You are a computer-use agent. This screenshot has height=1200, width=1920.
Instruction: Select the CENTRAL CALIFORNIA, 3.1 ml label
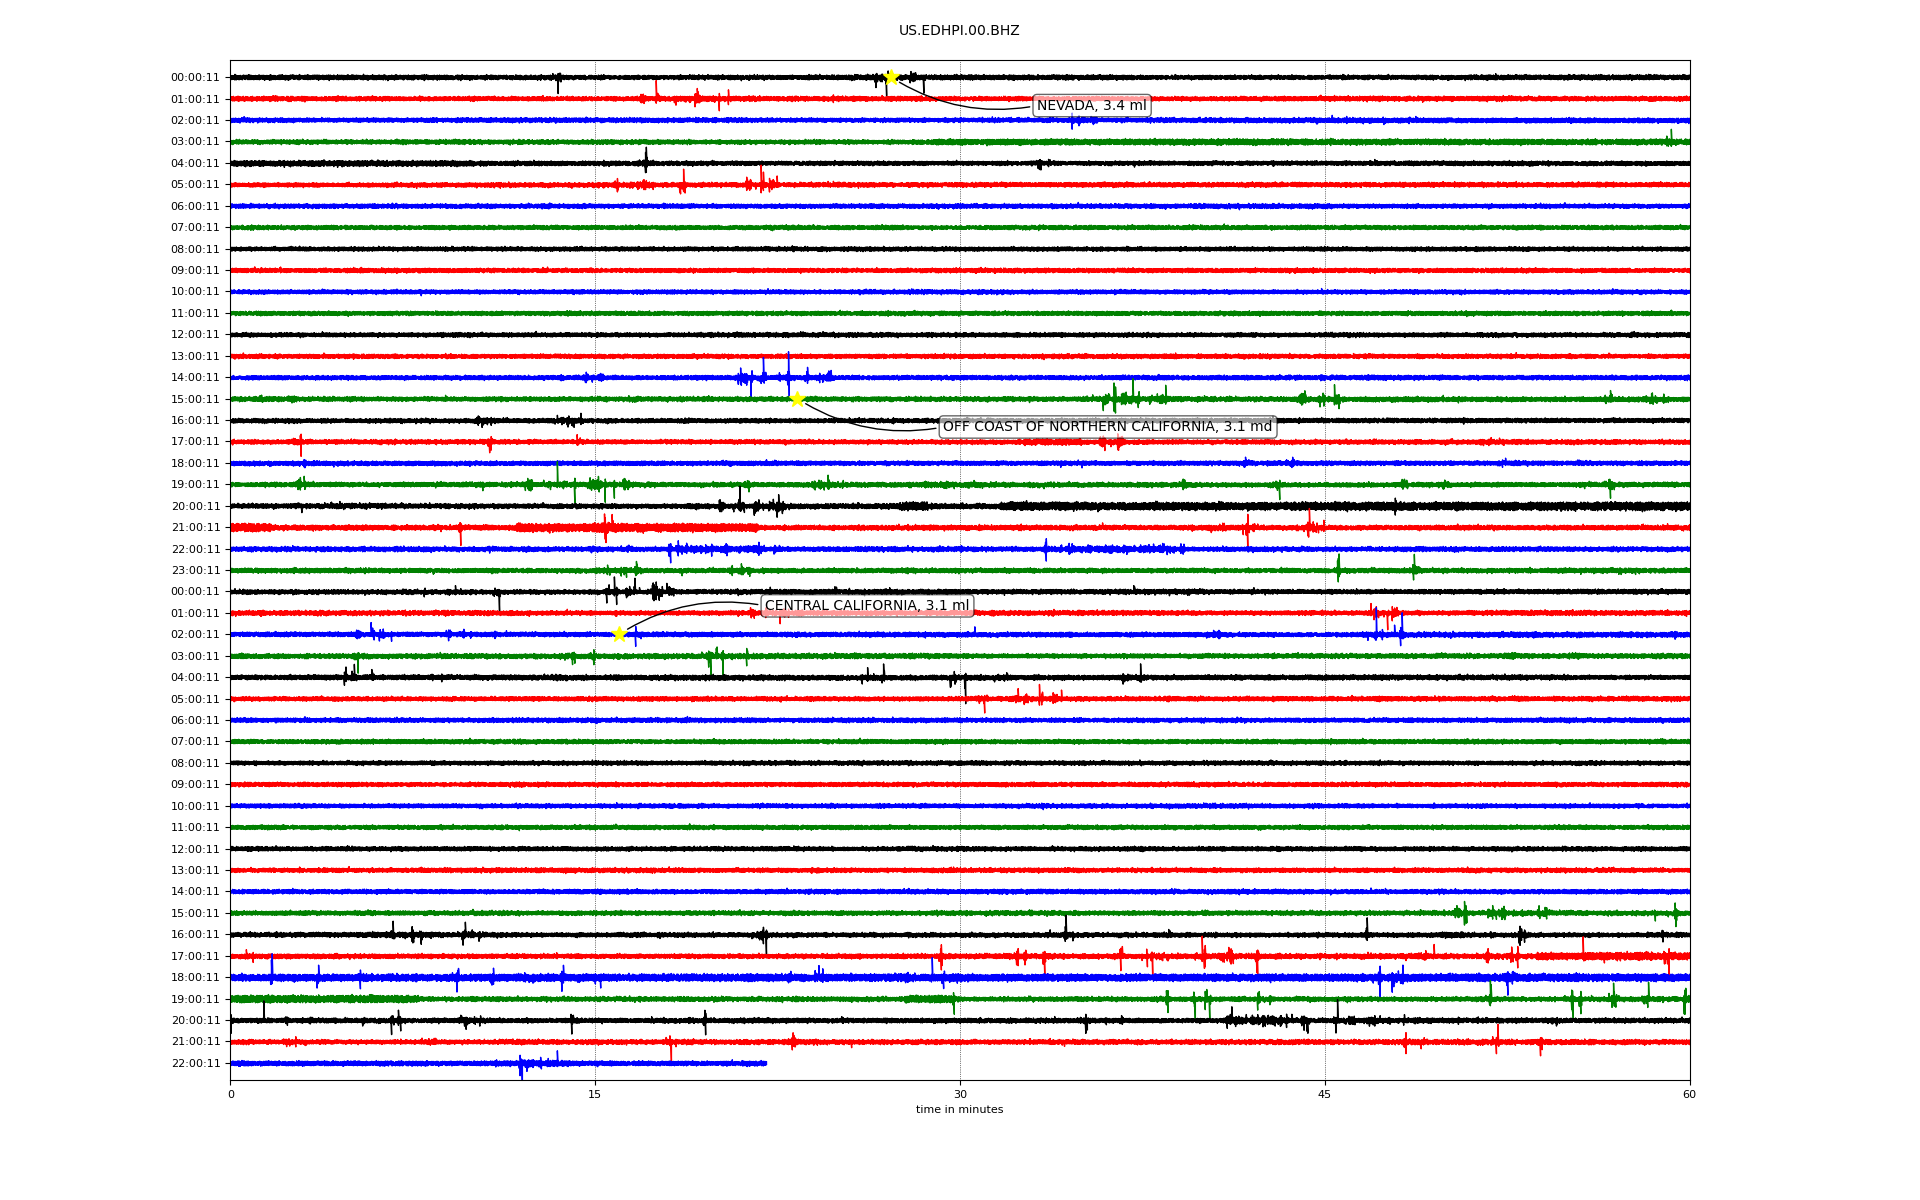[867, 606]
